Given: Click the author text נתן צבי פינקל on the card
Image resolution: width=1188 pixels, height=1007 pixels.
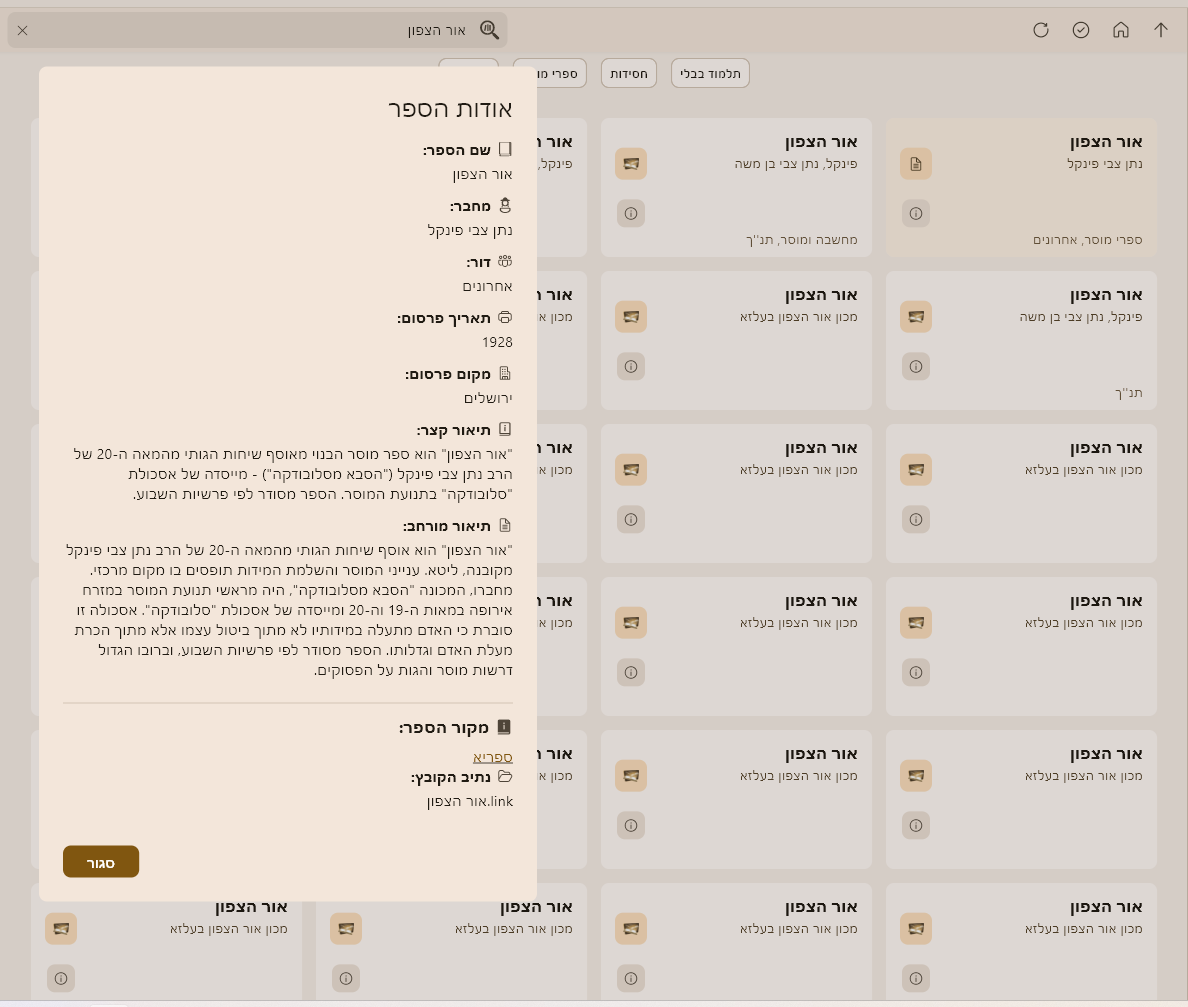Looking at the screenshot, I should click(x=1105, y=164).
